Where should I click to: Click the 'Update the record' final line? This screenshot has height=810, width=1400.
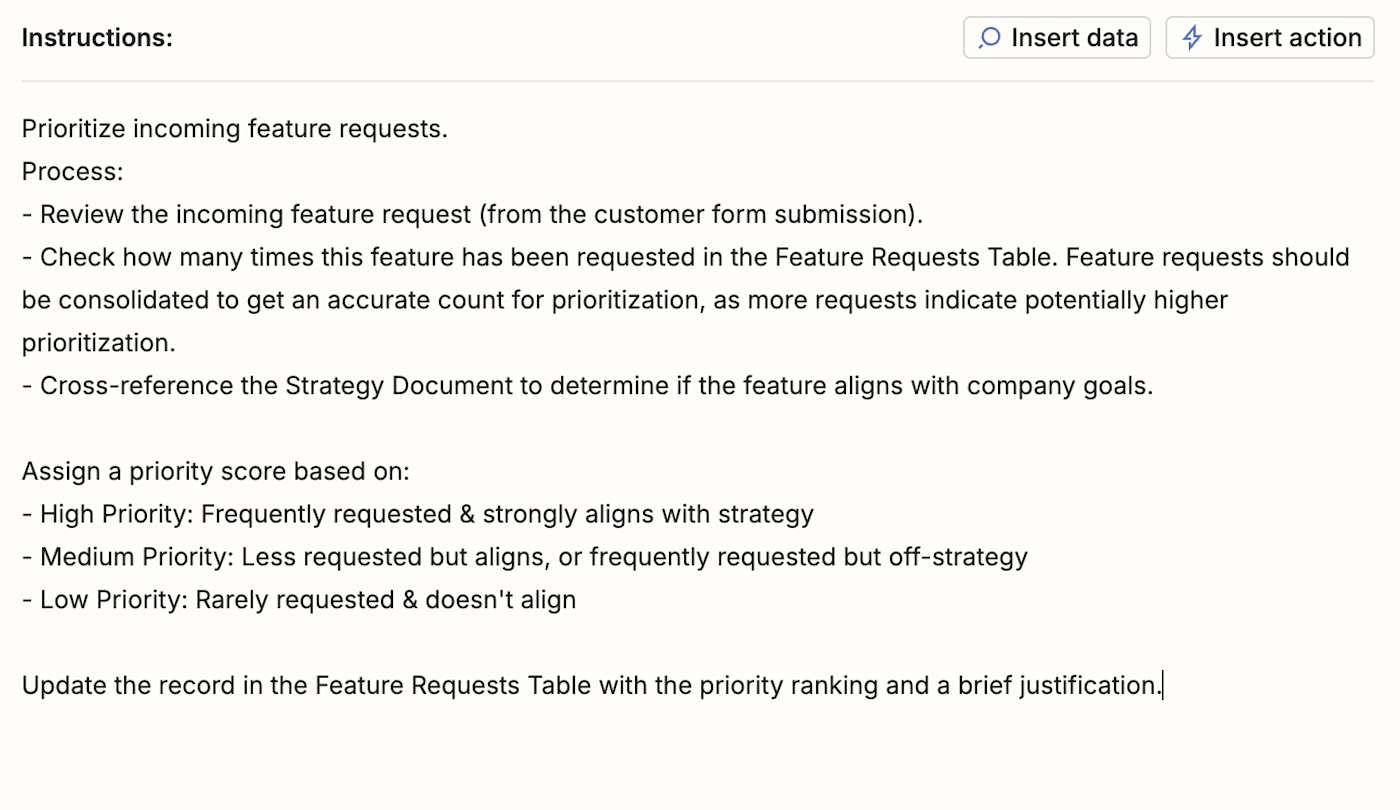point(592,686)
